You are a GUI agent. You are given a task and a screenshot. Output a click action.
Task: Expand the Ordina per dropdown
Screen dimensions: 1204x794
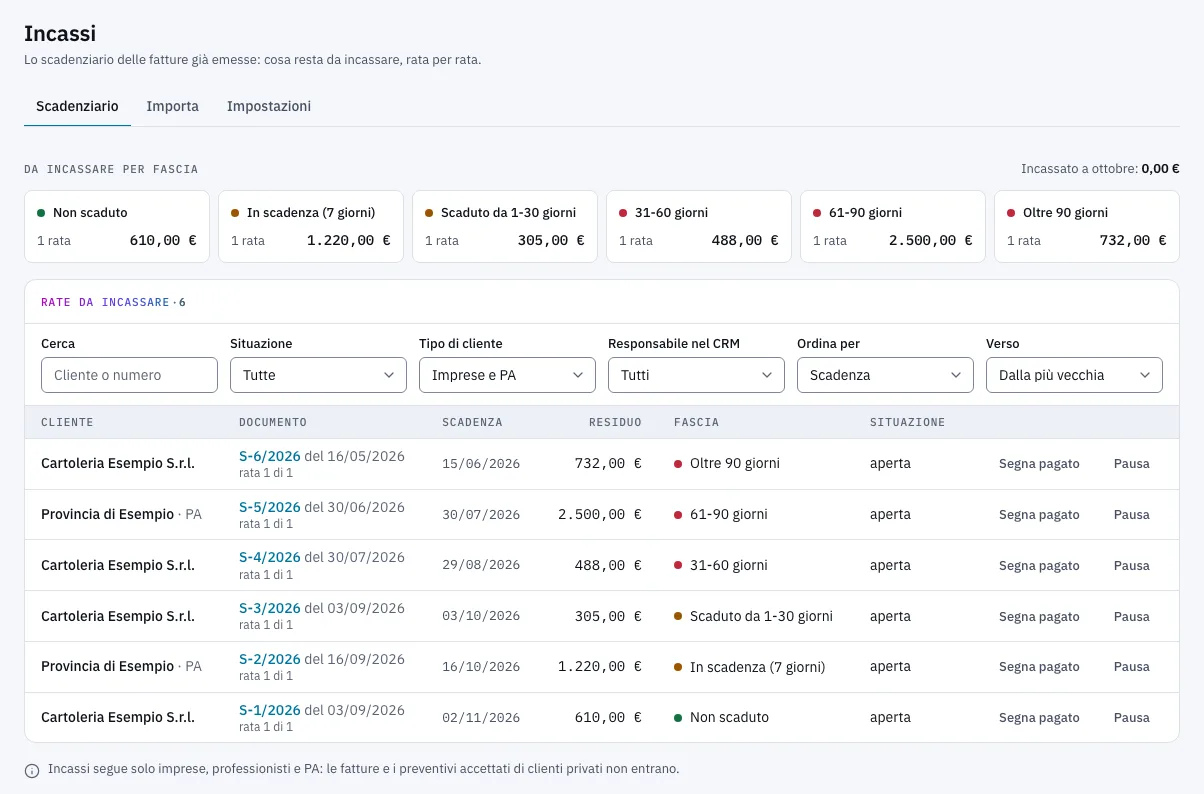coord(885,375)
